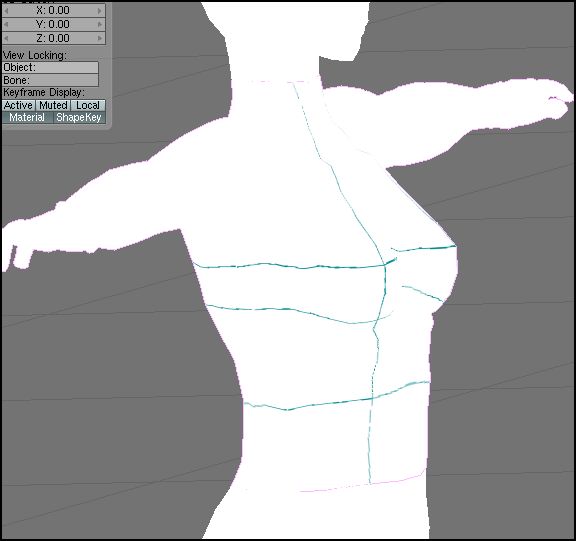Increase X value with right arrow

100,11
